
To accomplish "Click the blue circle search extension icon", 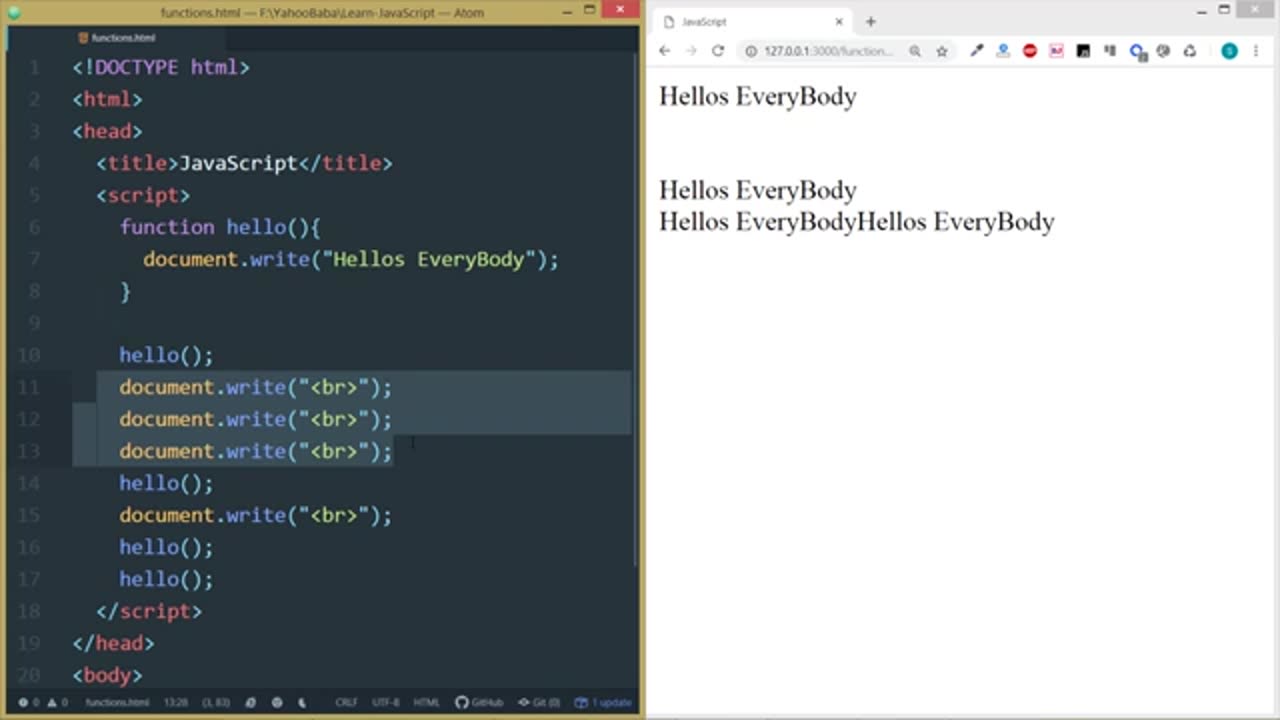I will coord(1137,52).
